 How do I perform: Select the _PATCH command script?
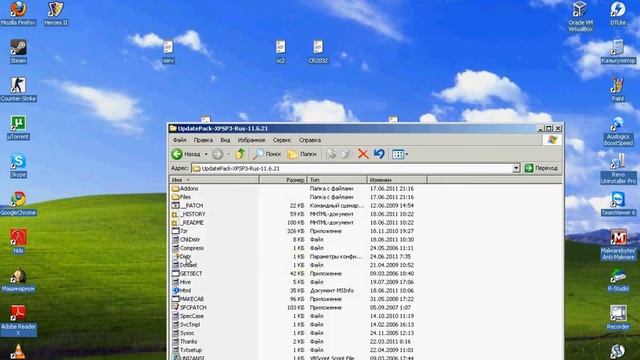187,205
